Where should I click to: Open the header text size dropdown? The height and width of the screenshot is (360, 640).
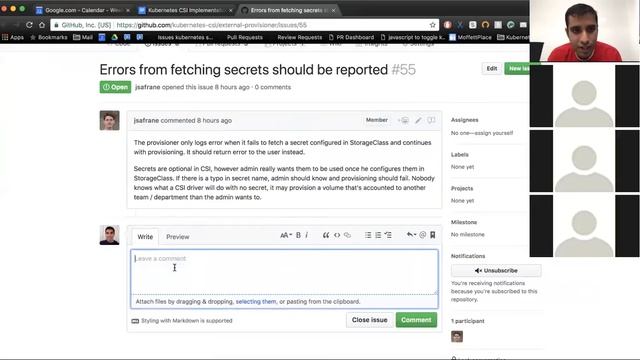click(286, 235)
